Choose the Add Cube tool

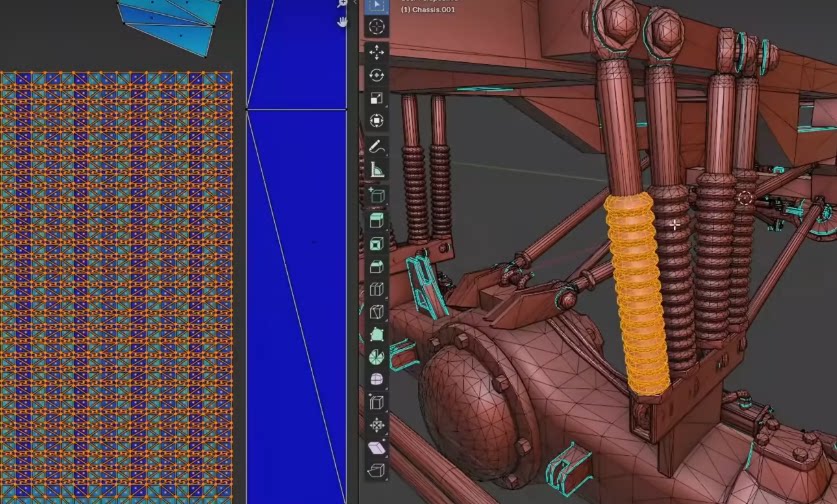pos(376,196)
